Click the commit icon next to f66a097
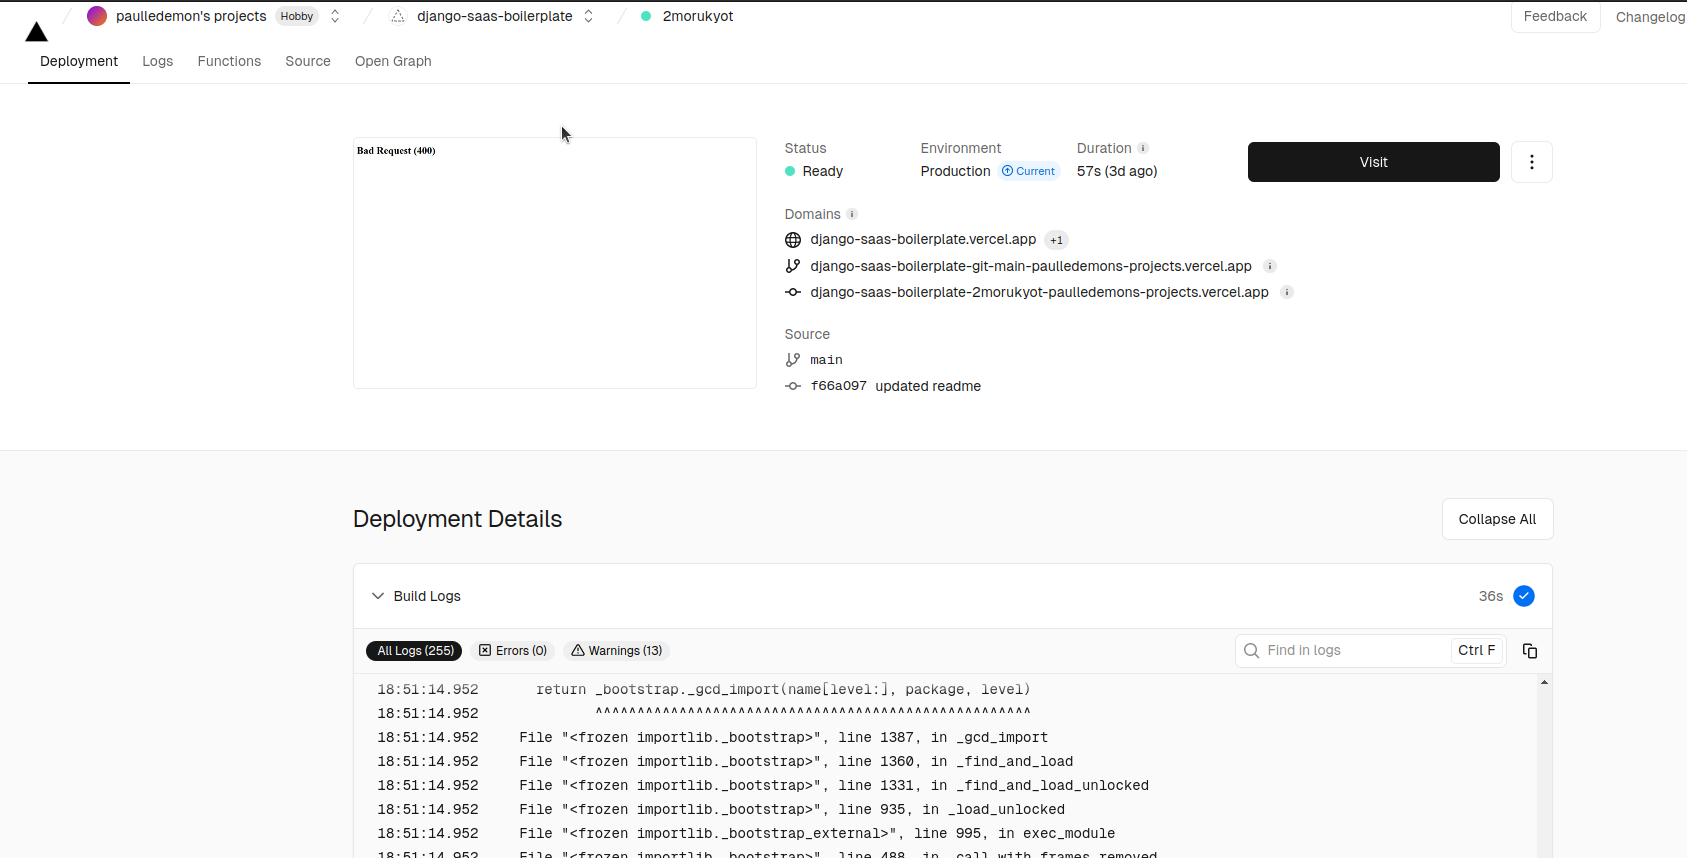Image resolution: width=1687 pixels, height=858 pixels. pos(793,386)
